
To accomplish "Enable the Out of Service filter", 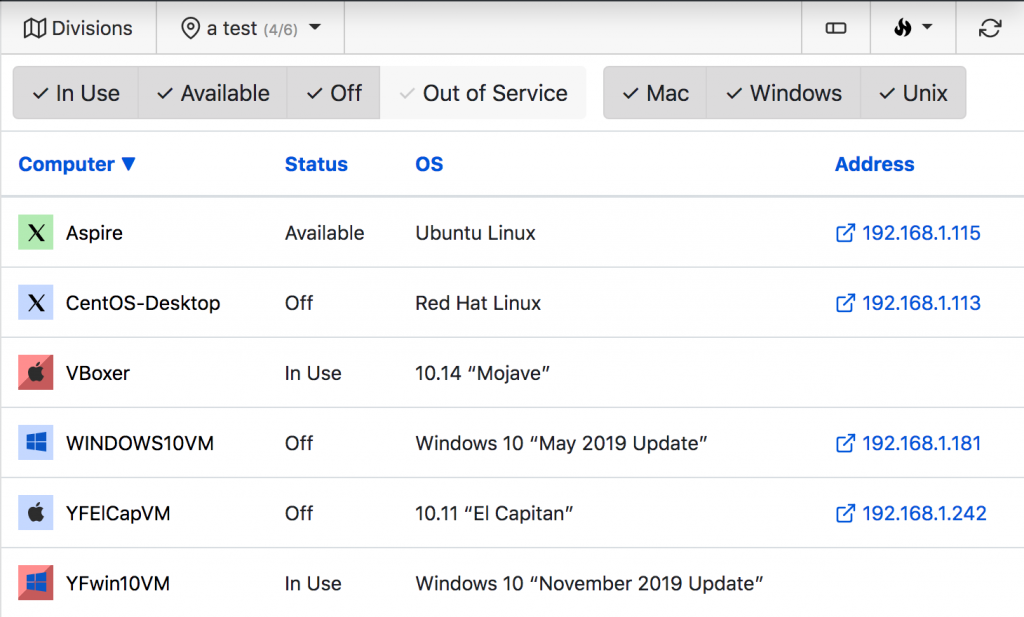I will 483,92.
